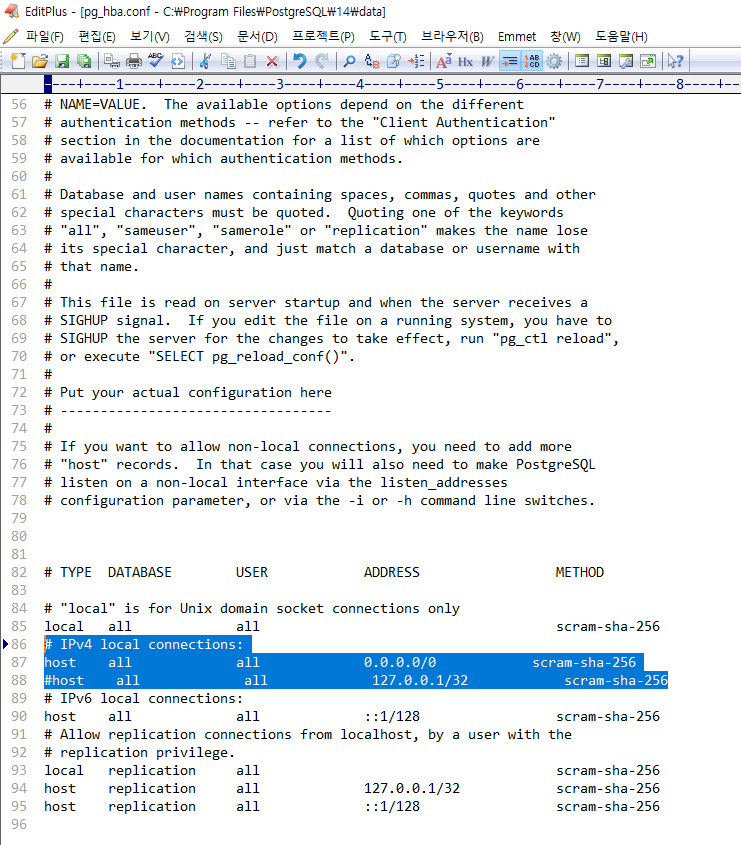The width and height of the screenshot is (741, 845).
Task: Click the Open file folder icon
Action: point(40,61)
